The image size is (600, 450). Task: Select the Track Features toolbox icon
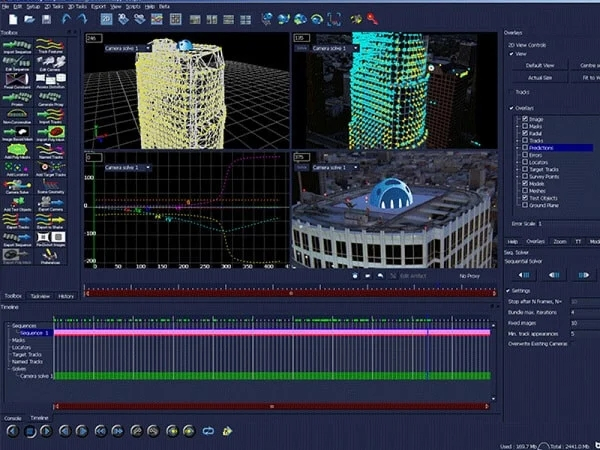coord(53,47)
